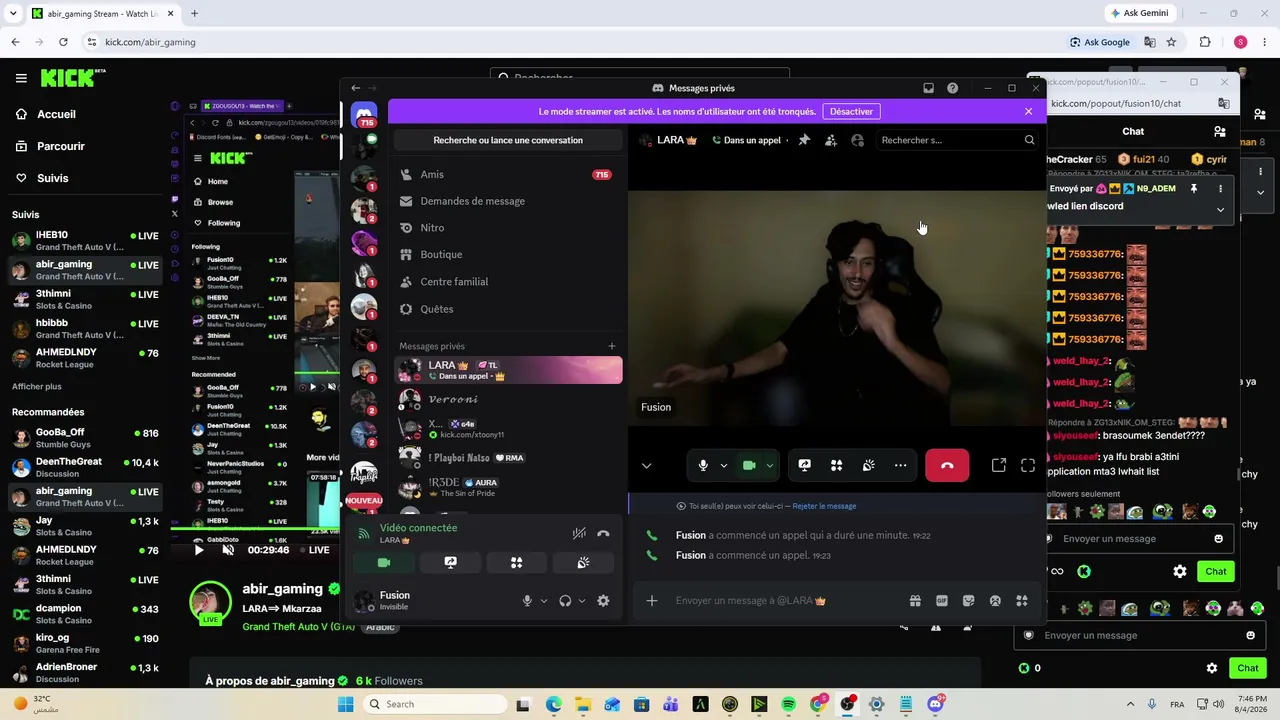Open DM with ! Playboi Natso
Viewport: 1280px width, 720px height.
[x=508, y=457]
